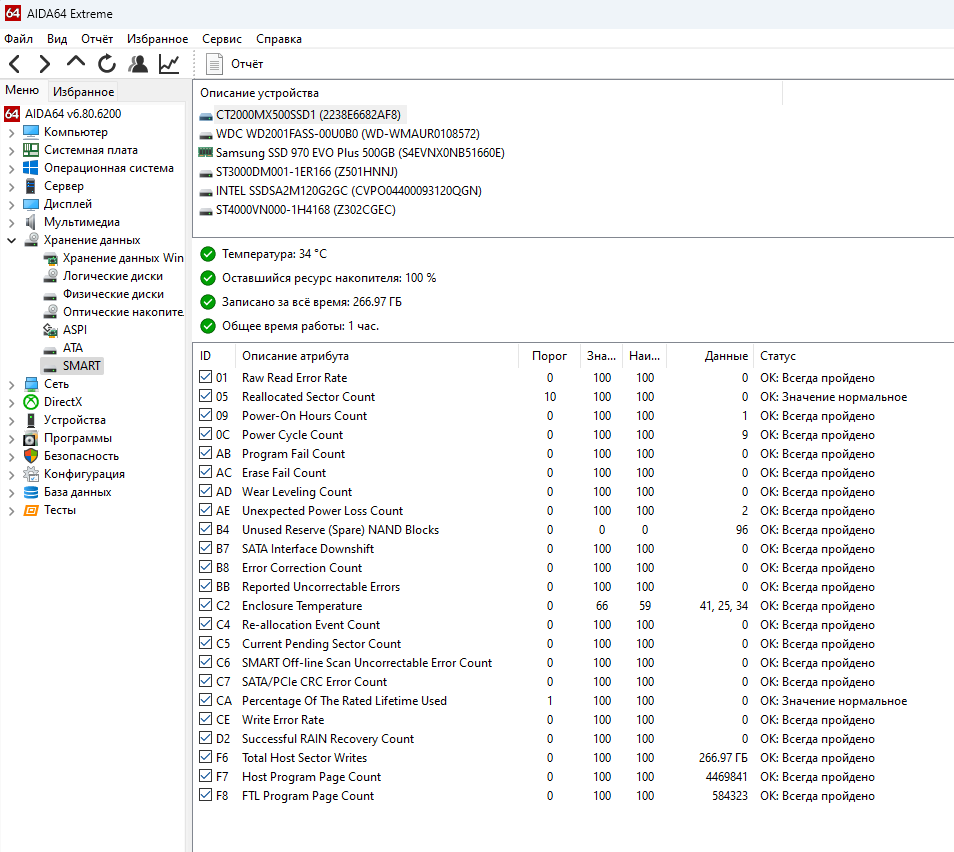Open Физические диски in the tree

(x=113, y=294)
